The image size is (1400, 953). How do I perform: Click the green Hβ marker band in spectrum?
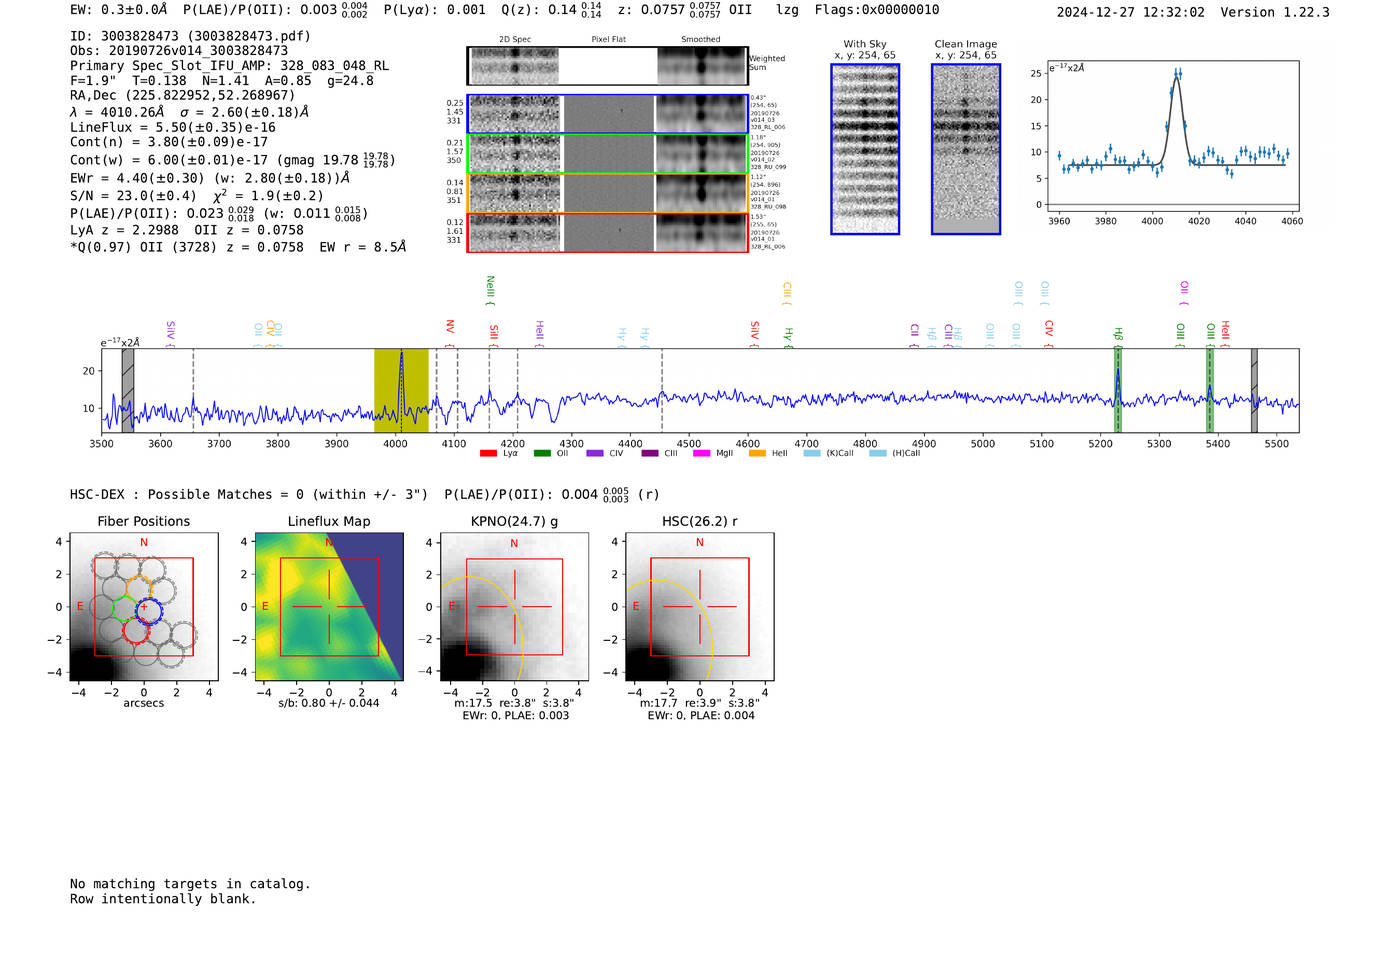coord(1118,390)
